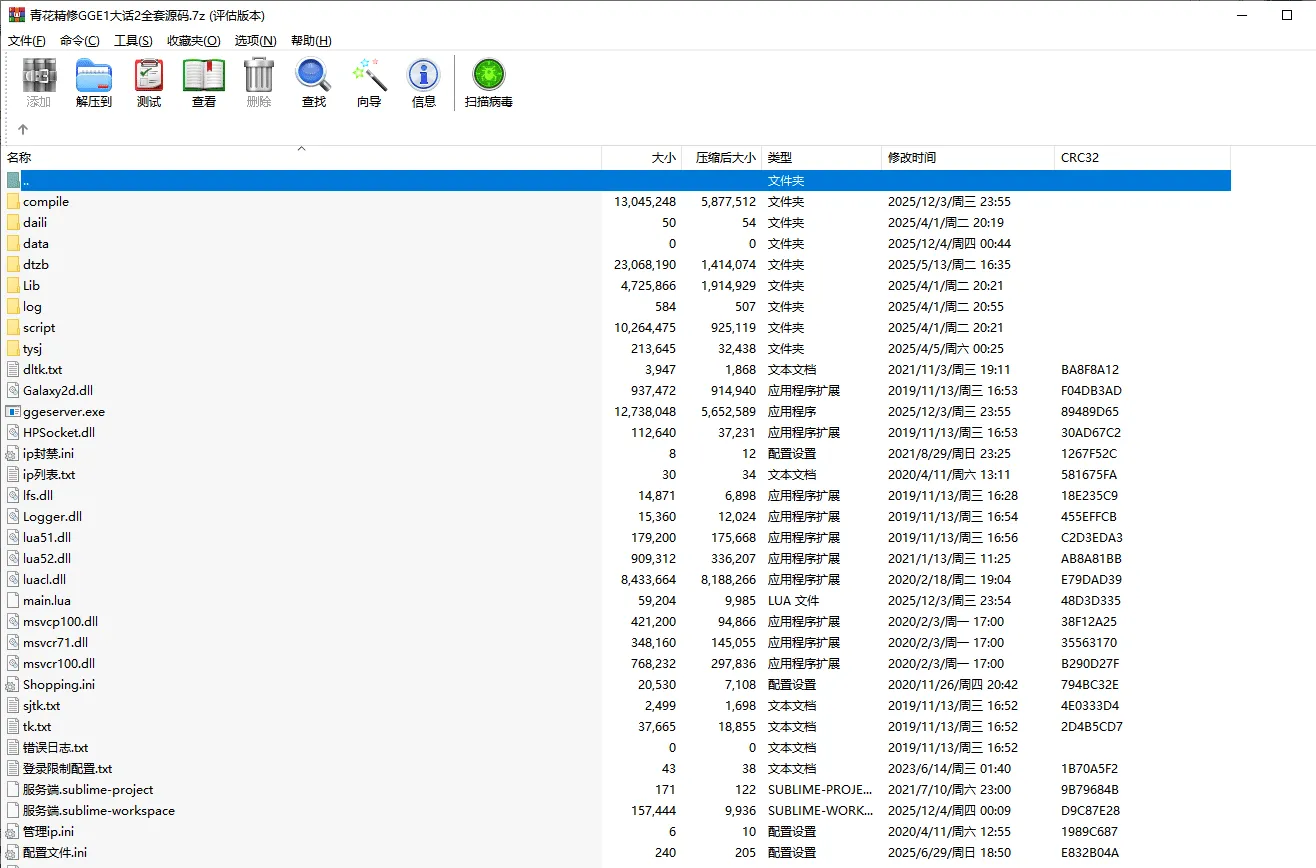Click the 添加 (Add) toolbar icon
This screenshot has height=868, width=1316.
tap(39, 75)
